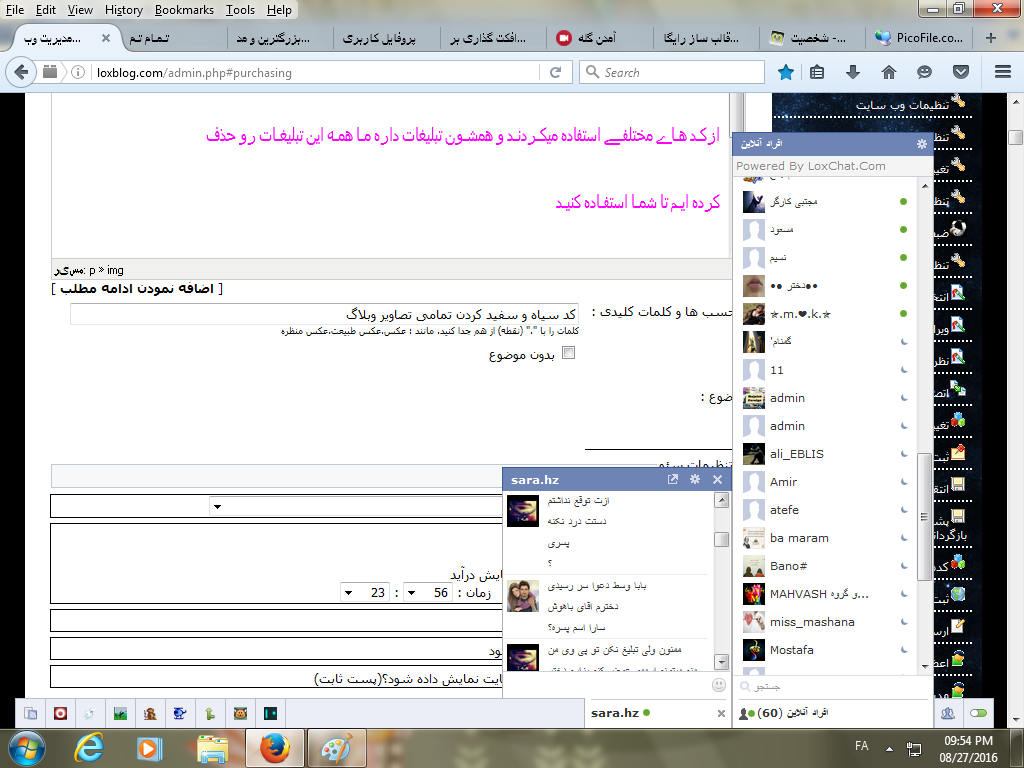Open chat with user Bano#

[826, 566]
